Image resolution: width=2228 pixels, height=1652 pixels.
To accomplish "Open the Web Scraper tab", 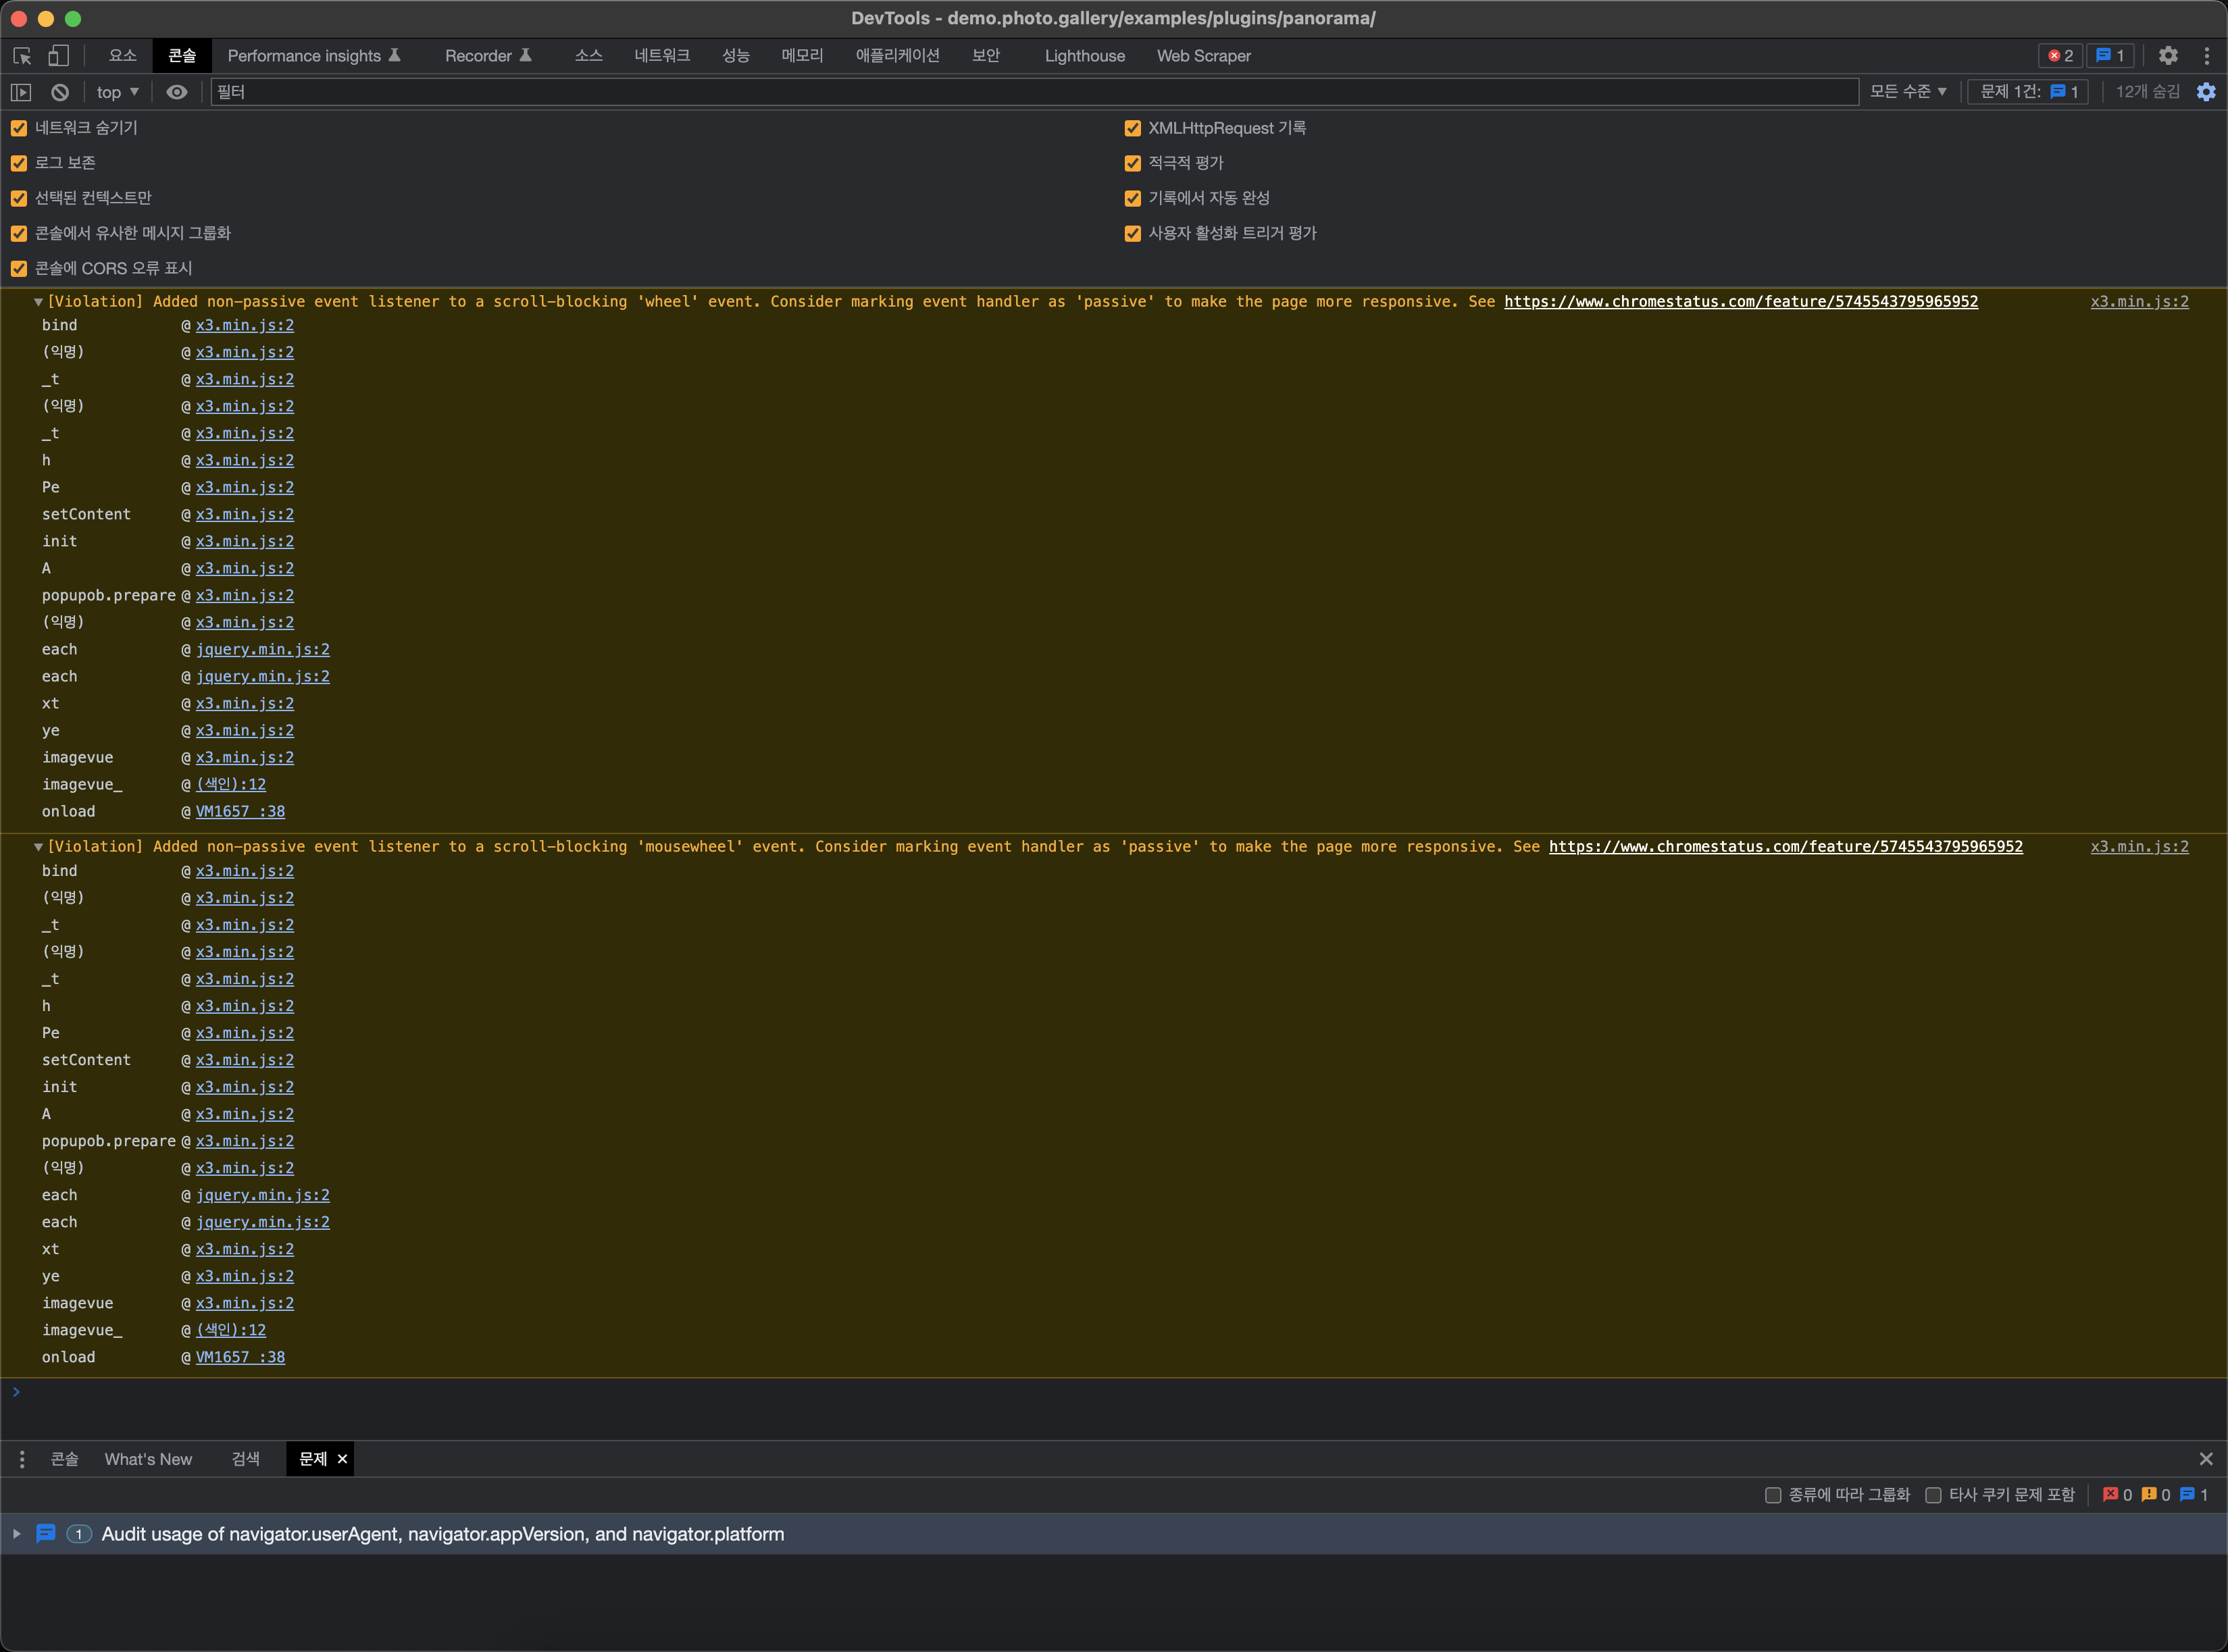I will click(x=1204, y=56).
